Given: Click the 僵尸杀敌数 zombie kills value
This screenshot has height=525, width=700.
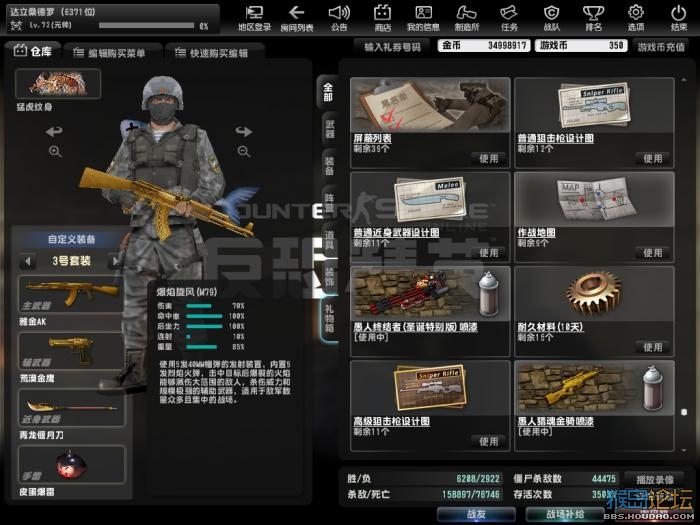Looking at the screenshot, I should pos(604,479).
